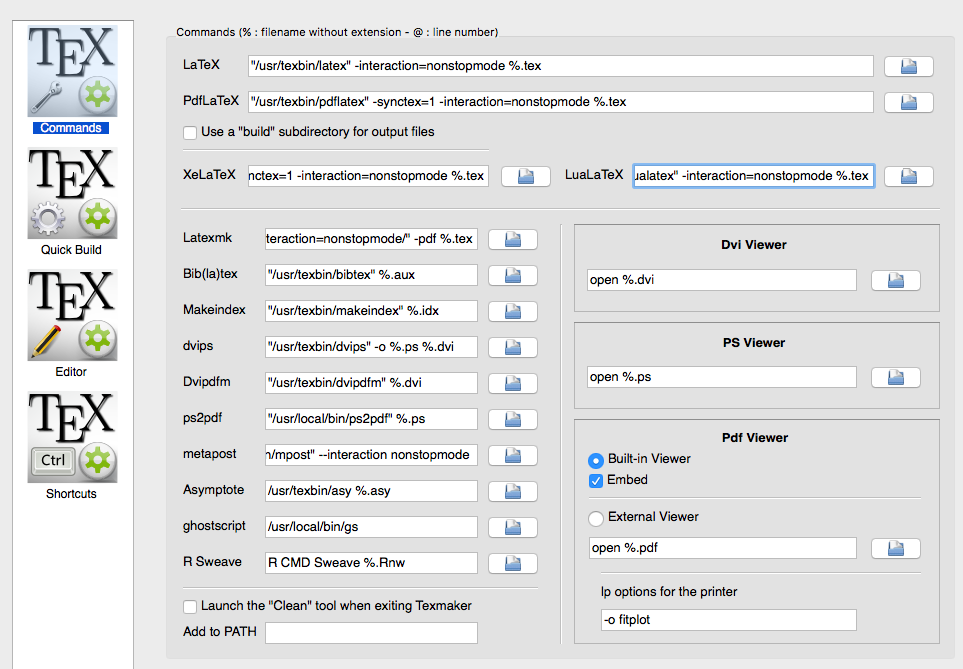This screenshot has height=669, width=963.
Task: Click the ghostscript command field
Action: (x=372, y=526)
